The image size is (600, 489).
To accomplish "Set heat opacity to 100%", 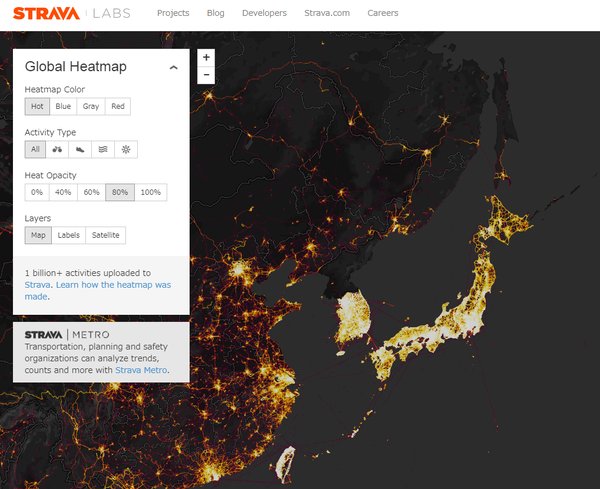I will click(x=151, y=192).
